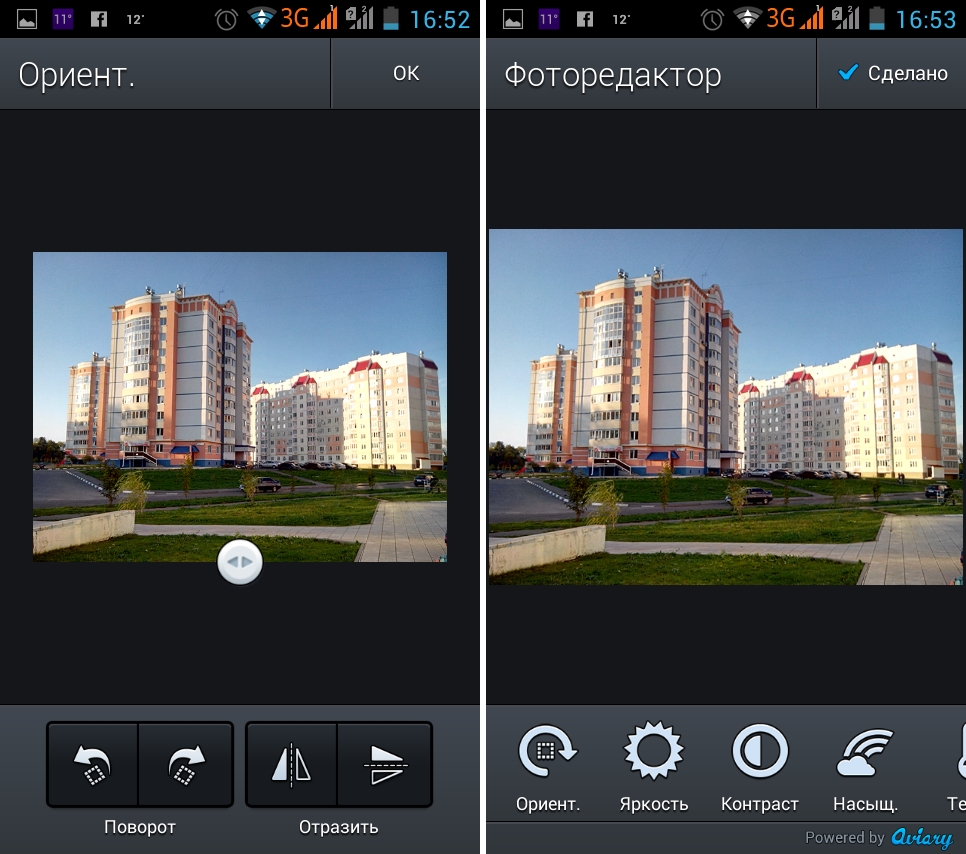Tap the alarm clock icon in the right status bar
Image resolution: width=966 pixels, height=854 pixels.
[712, 20]
